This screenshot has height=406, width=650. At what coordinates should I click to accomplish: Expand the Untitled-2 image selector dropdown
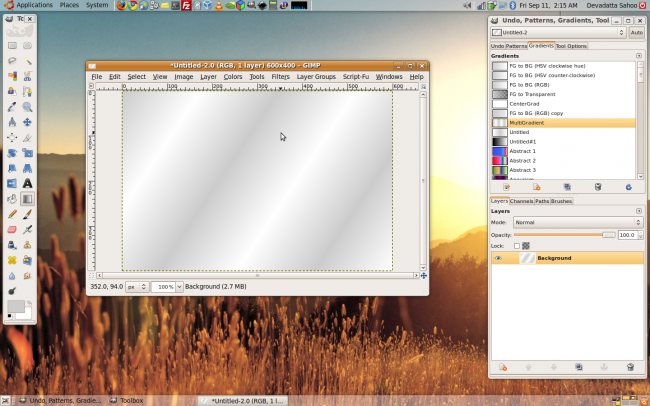pyautogui.click(x=558, y=32)
